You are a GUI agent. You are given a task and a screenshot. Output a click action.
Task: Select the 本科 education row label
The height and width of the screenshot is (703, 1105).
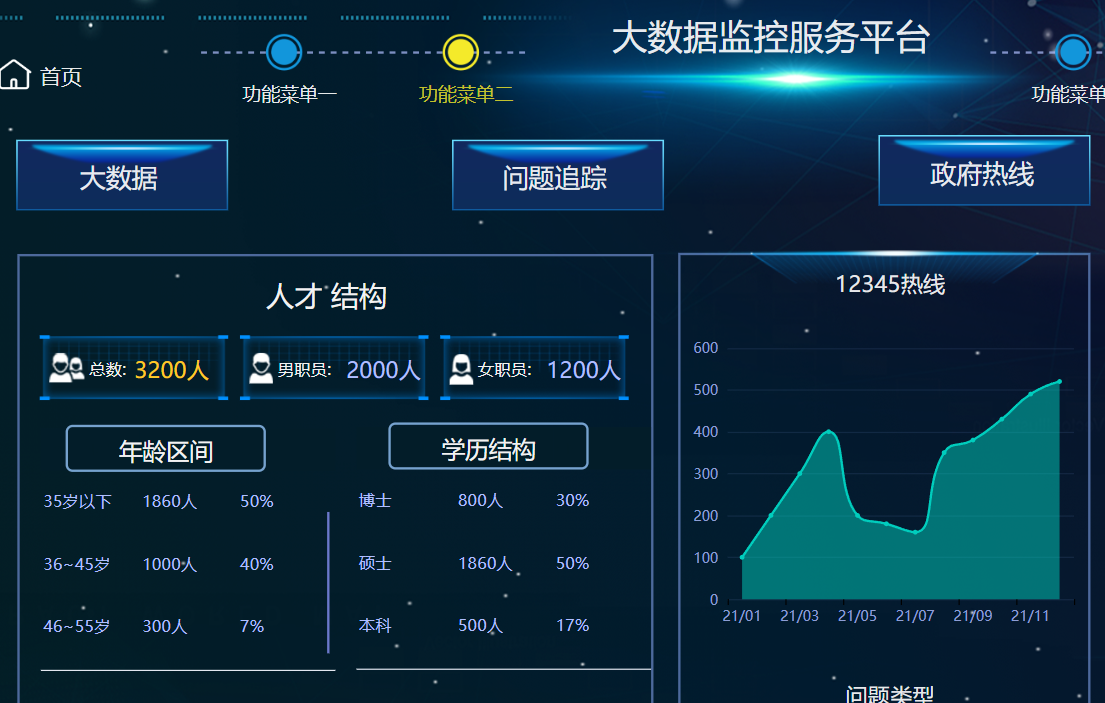coord(375,626)
